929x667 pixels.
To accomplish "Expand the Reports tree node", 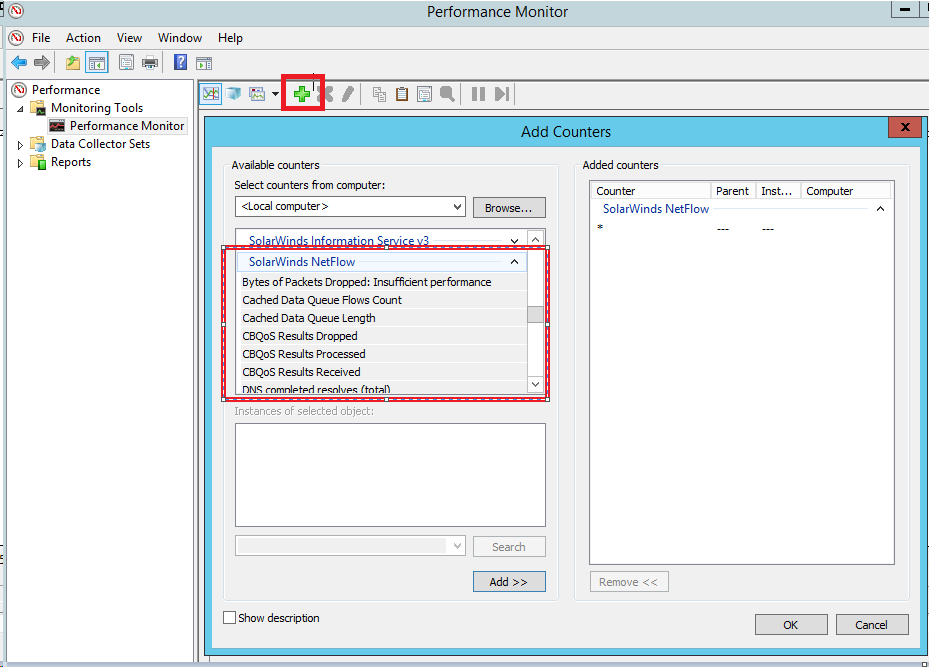I will (20, 163).
